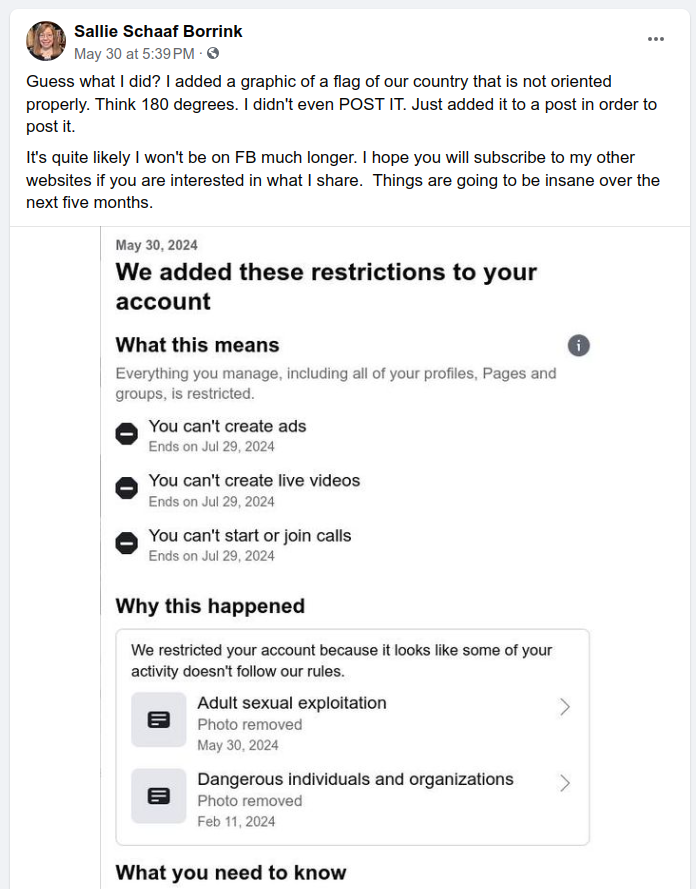The image size is (696, 889).
Task: Click the restriction icon by join calls
Action: pos(126,543)
